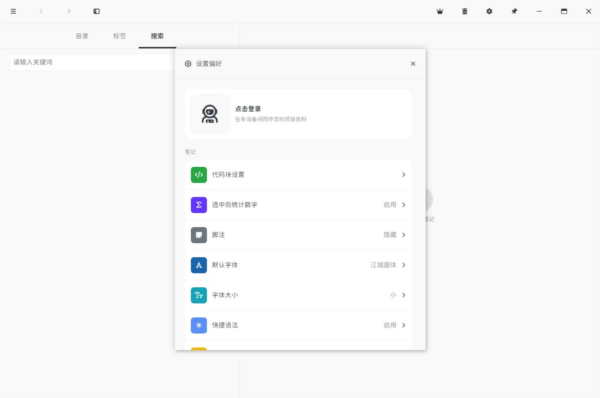600x398 pixels.
Task: Open the 快捷语法 setting
Action: [298, 325]
